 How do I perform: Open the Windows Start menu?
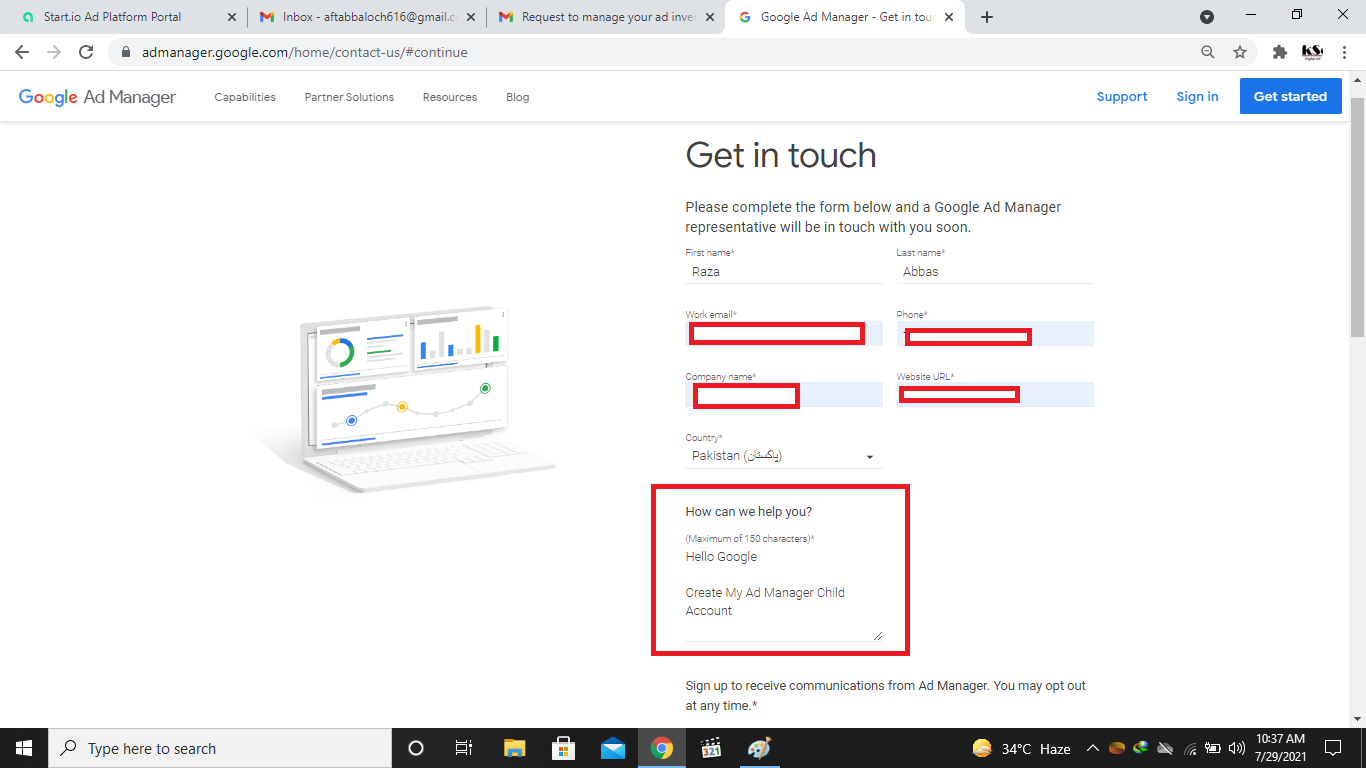(24, 748)
